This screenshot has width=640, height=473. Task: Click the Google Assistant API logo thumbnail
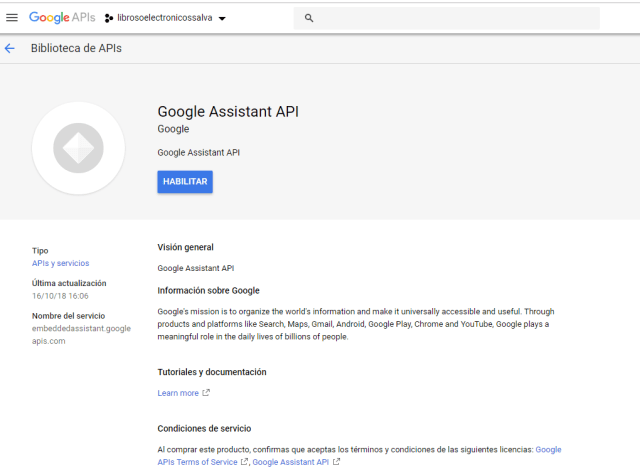click(x=78, y=148)
